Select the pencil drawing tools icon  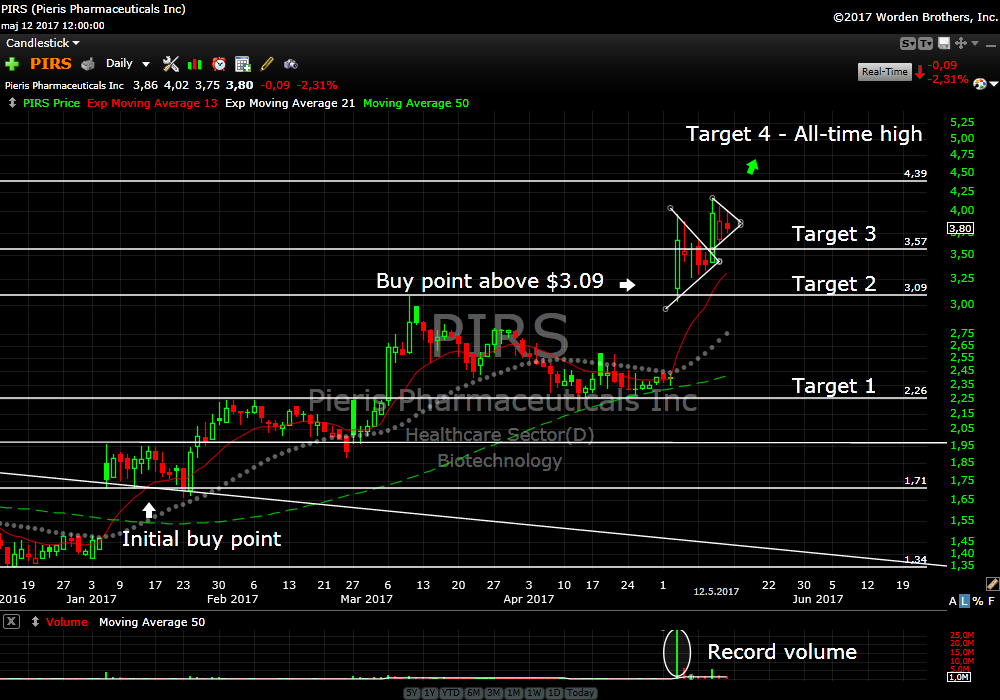267,64
